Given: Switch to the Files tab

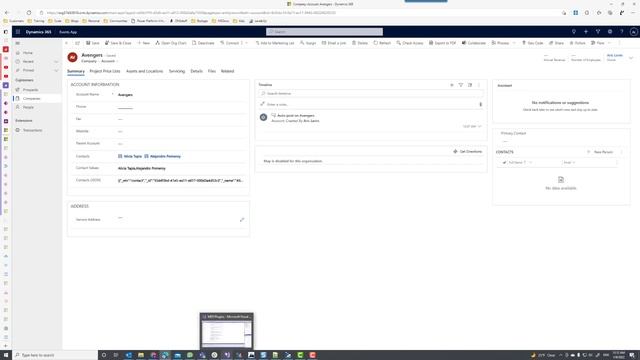Looking at the screenshot, I should [x=212, y=71].
